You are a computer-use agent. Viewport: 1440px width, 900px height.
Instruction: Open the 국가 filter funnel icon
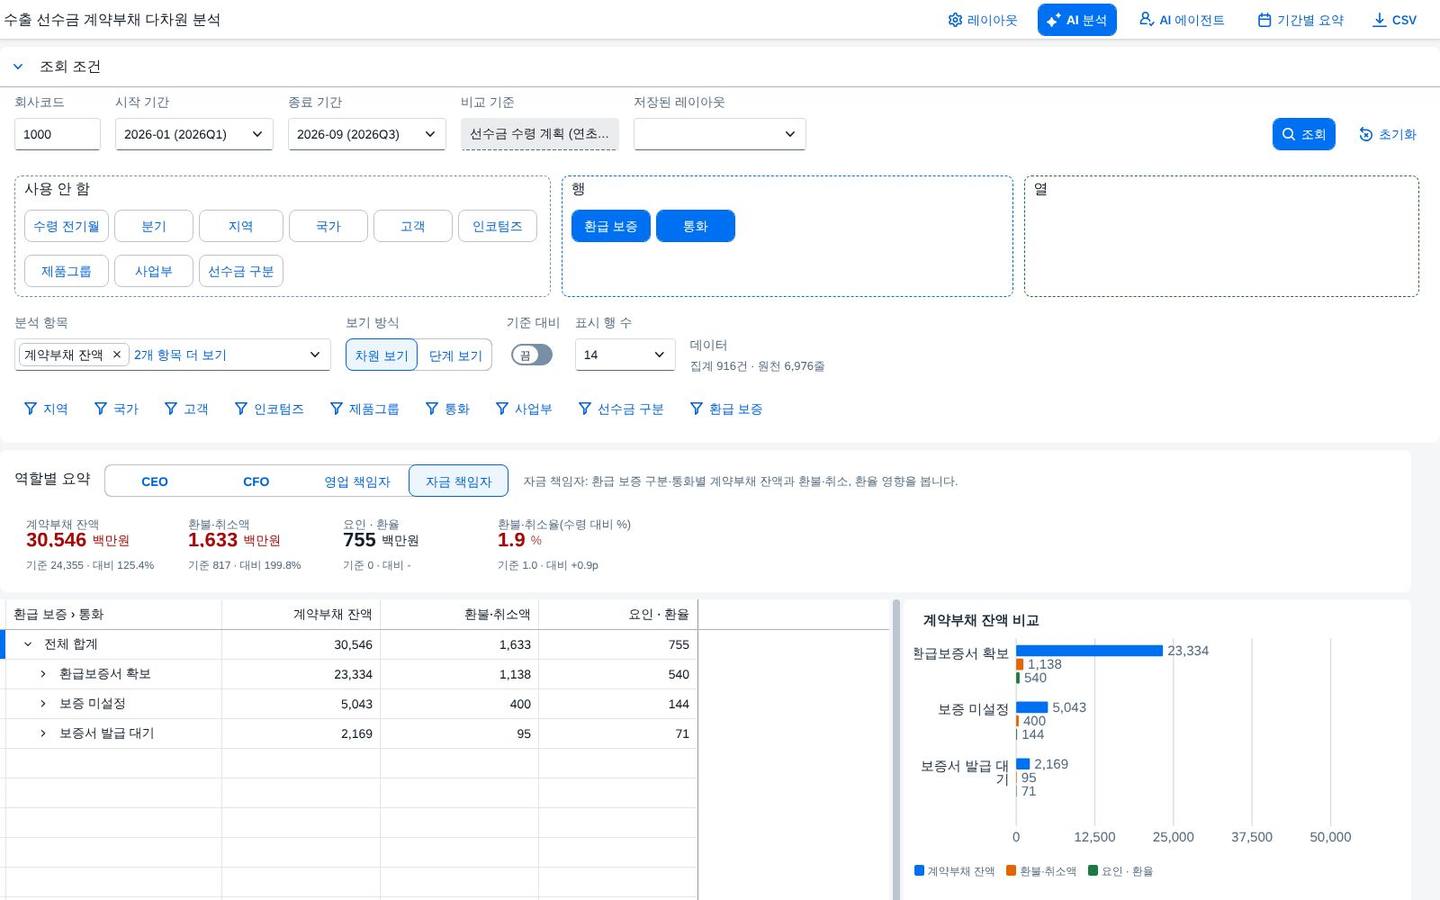(100, 409)
